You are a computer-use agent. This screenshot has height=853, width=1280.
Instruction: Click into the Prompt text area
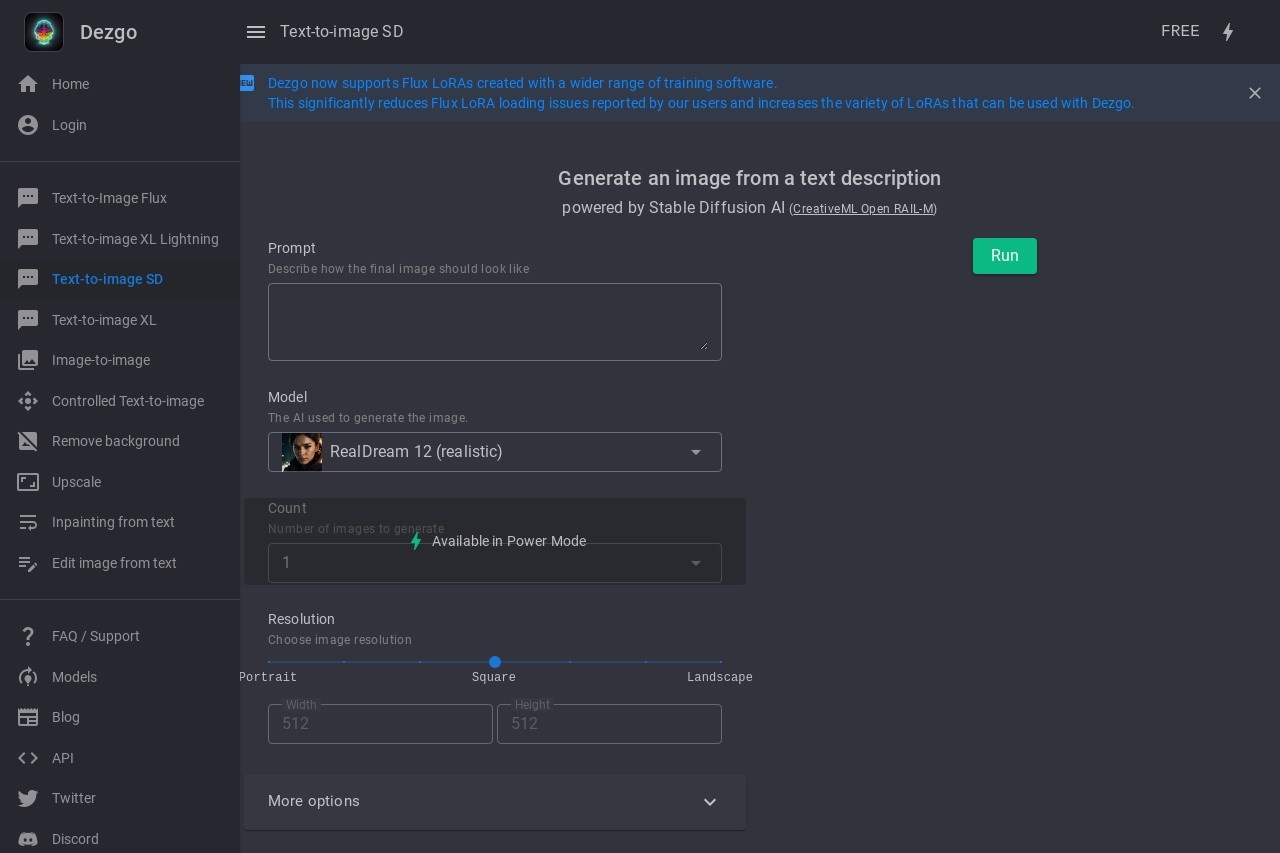[494, 321]
